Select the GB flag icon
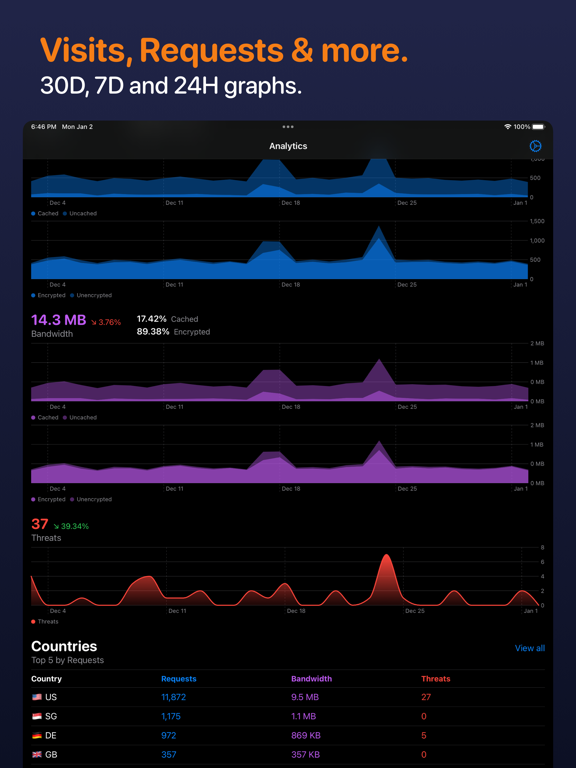This screenshot has height=768, width=576. (37, 755)
